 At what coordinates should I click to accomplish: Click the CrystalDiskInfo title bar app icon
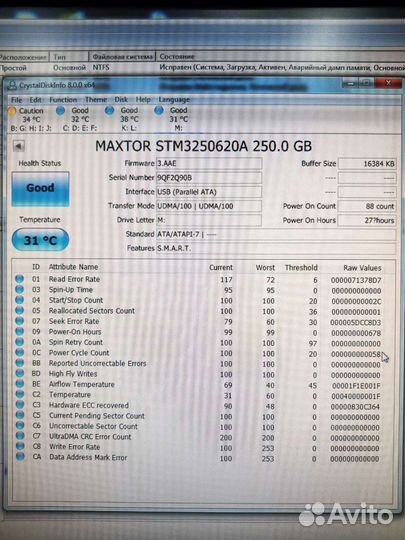click(x=12, y=85)
